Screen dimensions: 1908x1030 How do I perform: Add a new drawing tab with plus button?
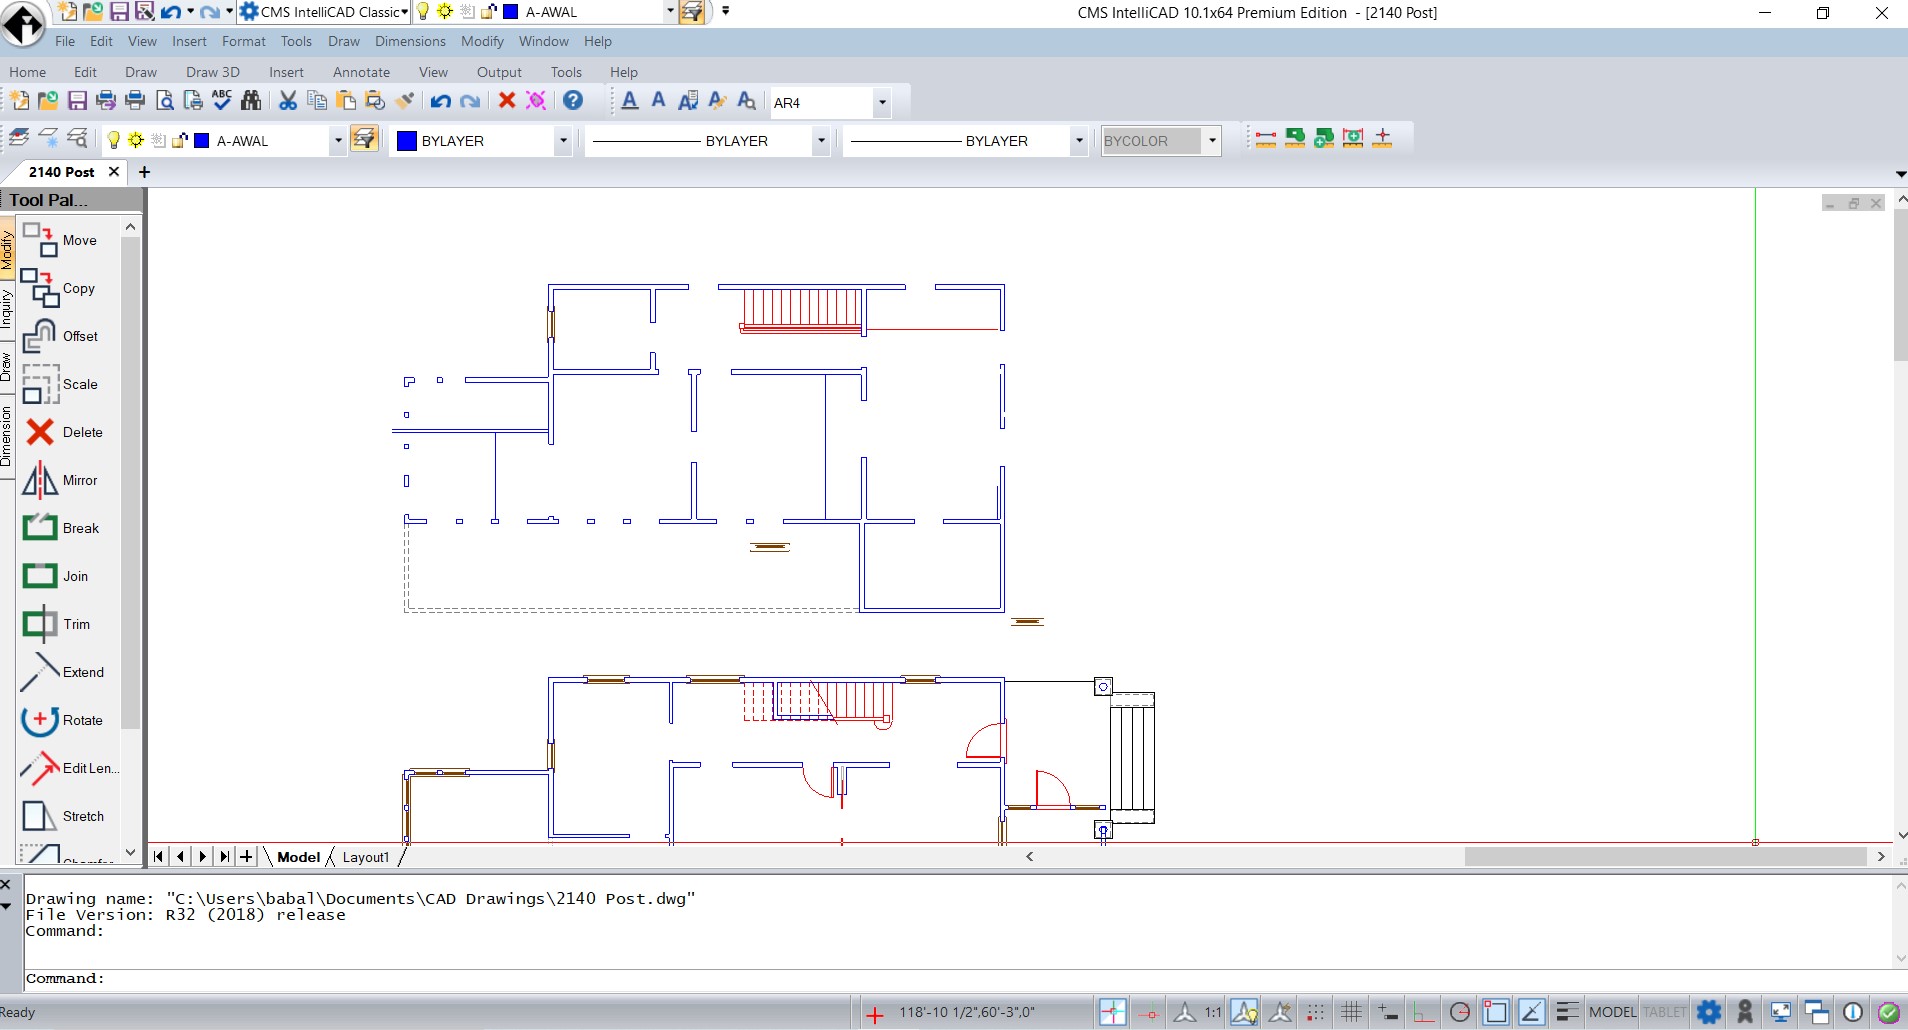[x=144, y=172]
